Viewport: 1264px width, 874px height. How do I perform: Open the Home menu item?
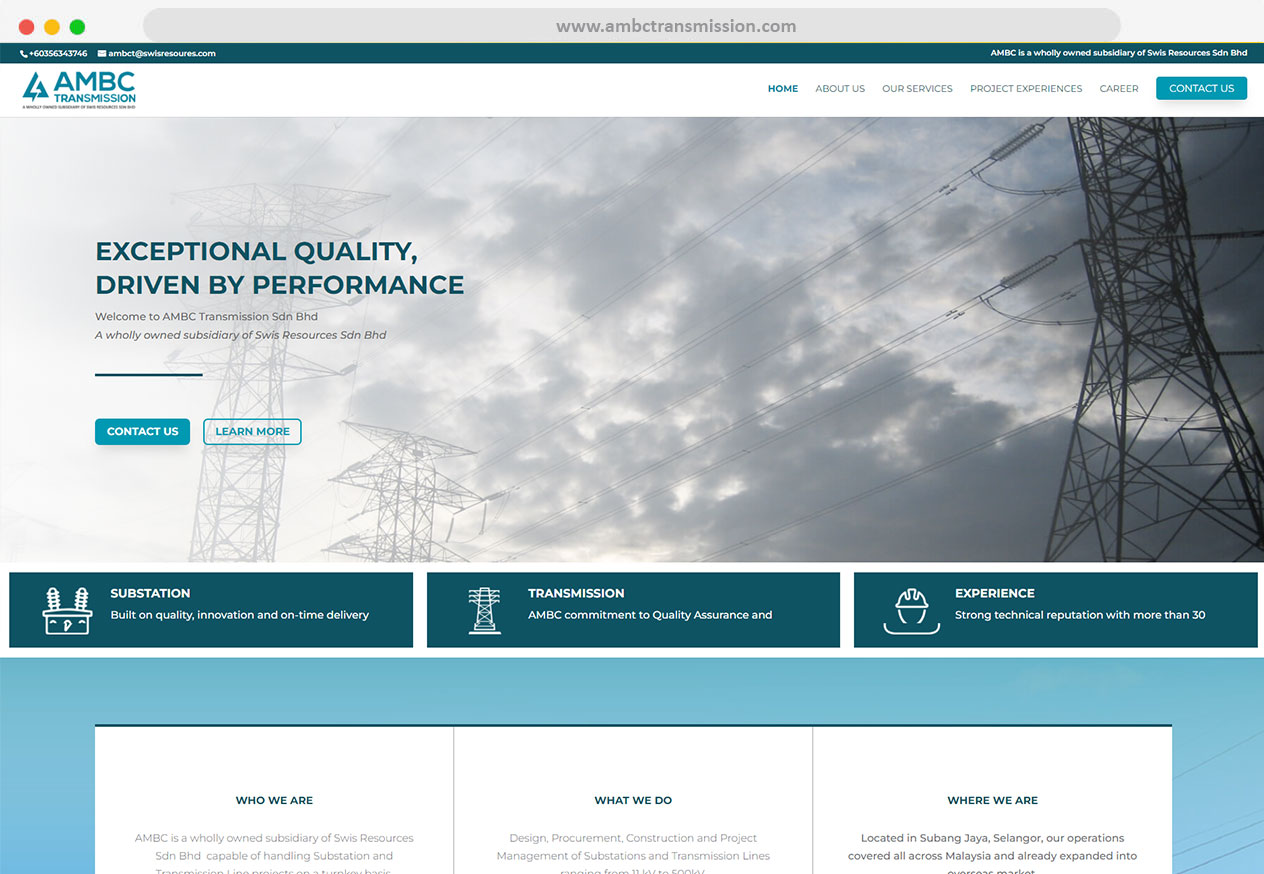783,89
